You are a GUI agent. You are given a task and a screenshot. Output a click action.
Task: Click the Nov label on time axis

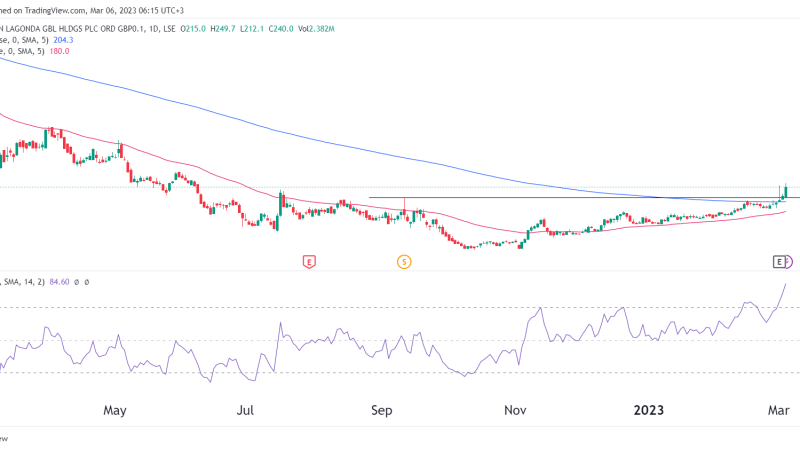click(x=515, y=410)
